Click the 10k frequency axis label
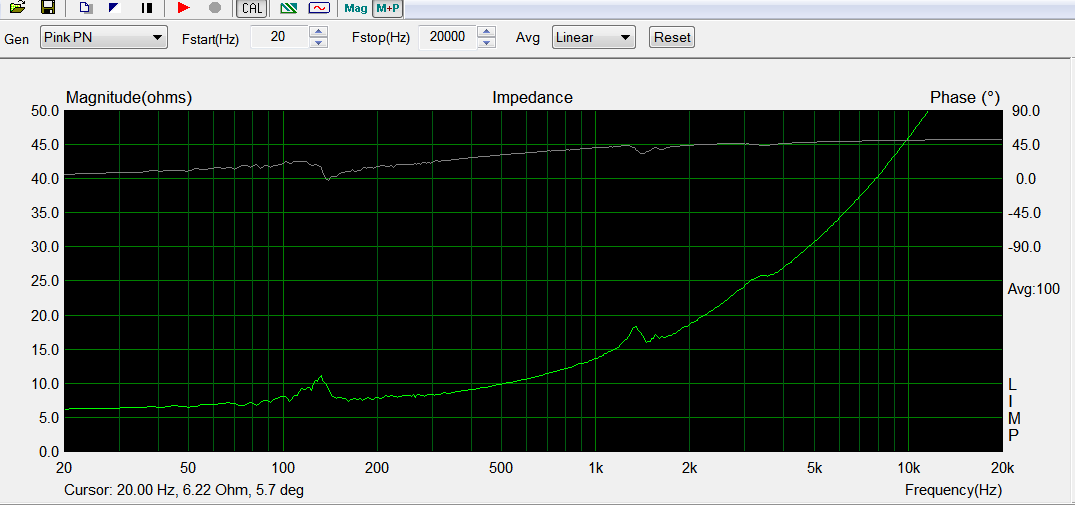The image size is (1075, 506). point(908,469)
